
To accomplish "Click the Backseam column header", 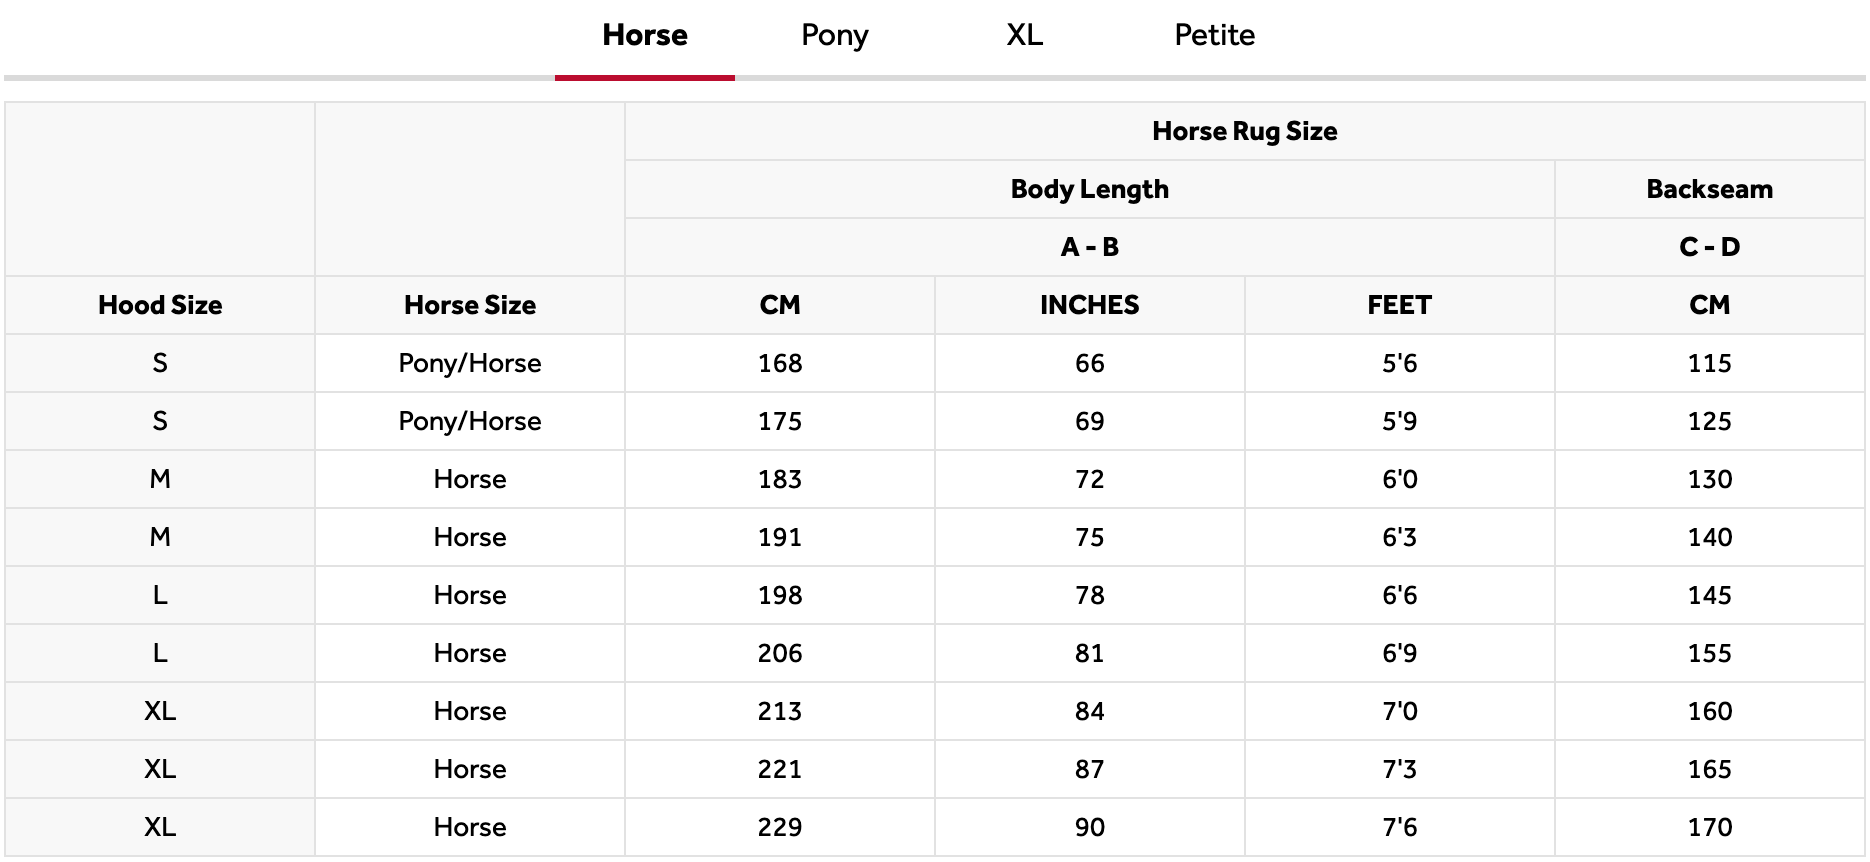I will (1709, 189).
